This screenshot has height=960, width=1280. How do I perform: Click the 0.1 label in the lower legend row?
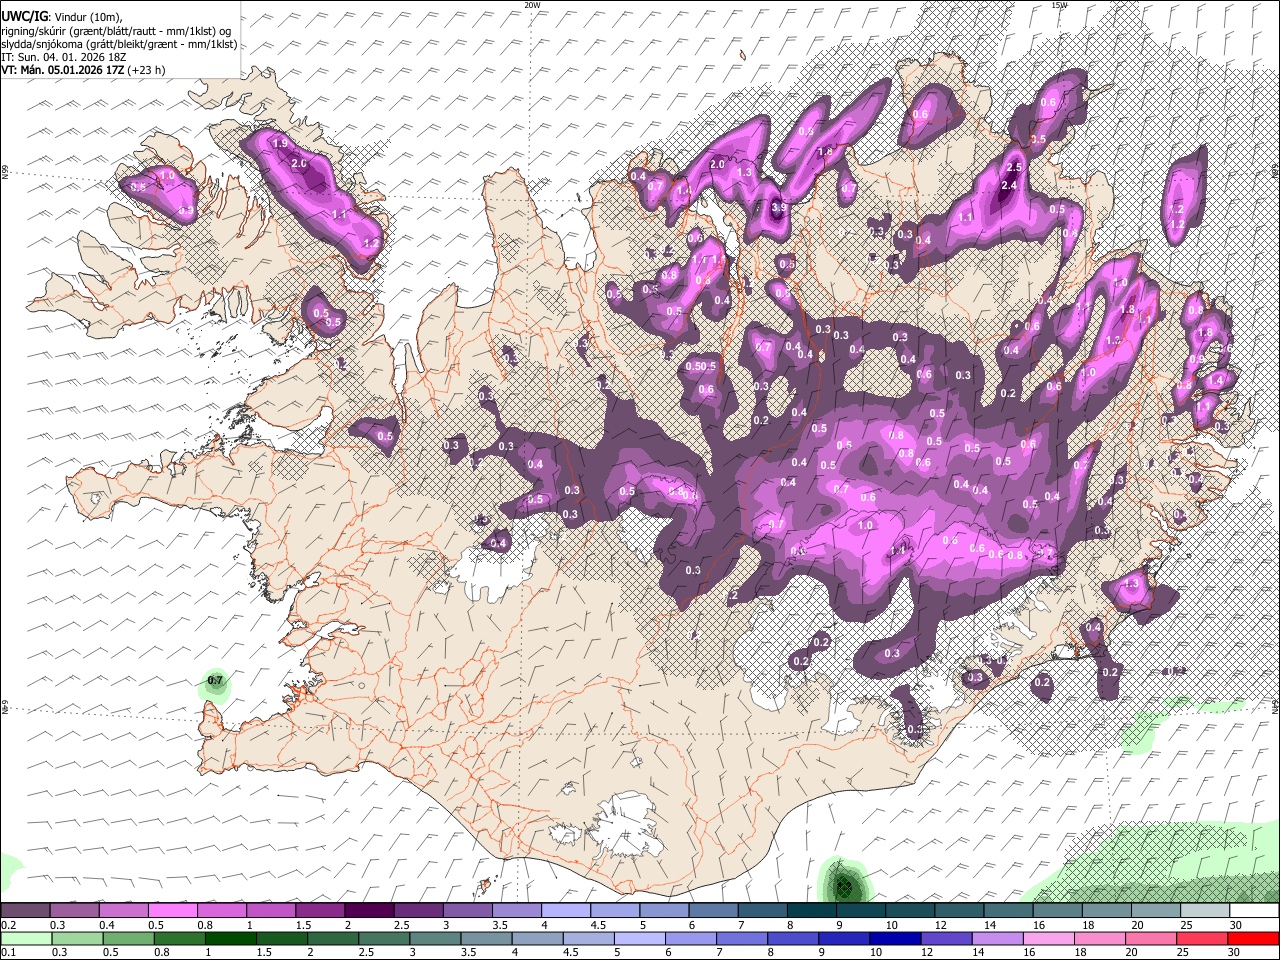pos(8,953)
